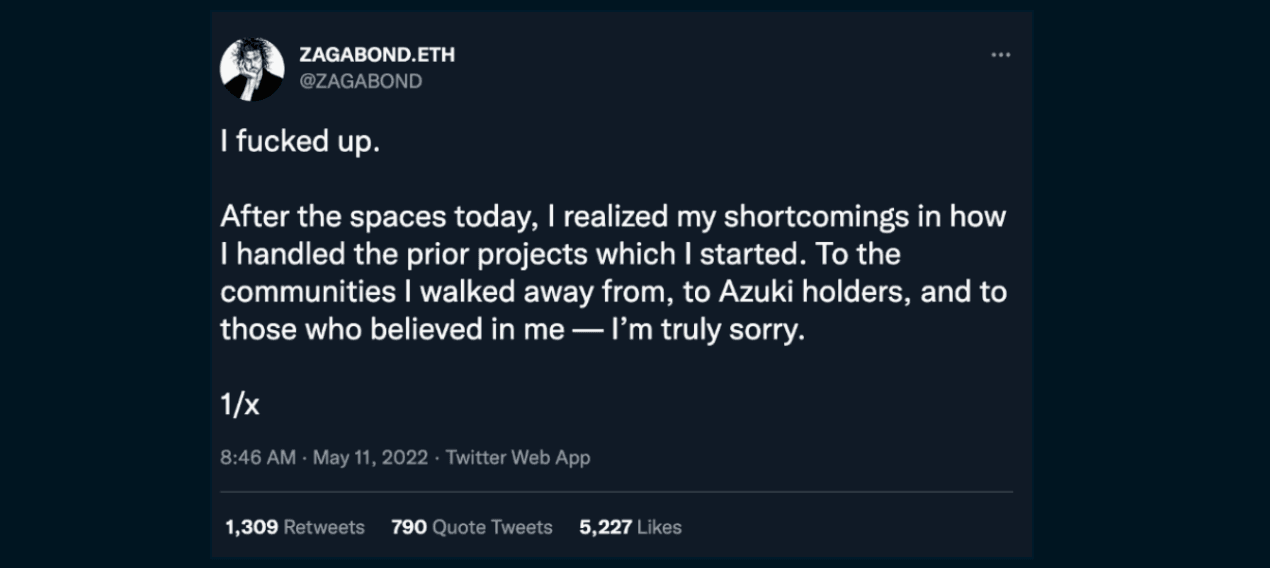Click the 1/x thread marker text
1270x568 pixels.
[240, 405]
